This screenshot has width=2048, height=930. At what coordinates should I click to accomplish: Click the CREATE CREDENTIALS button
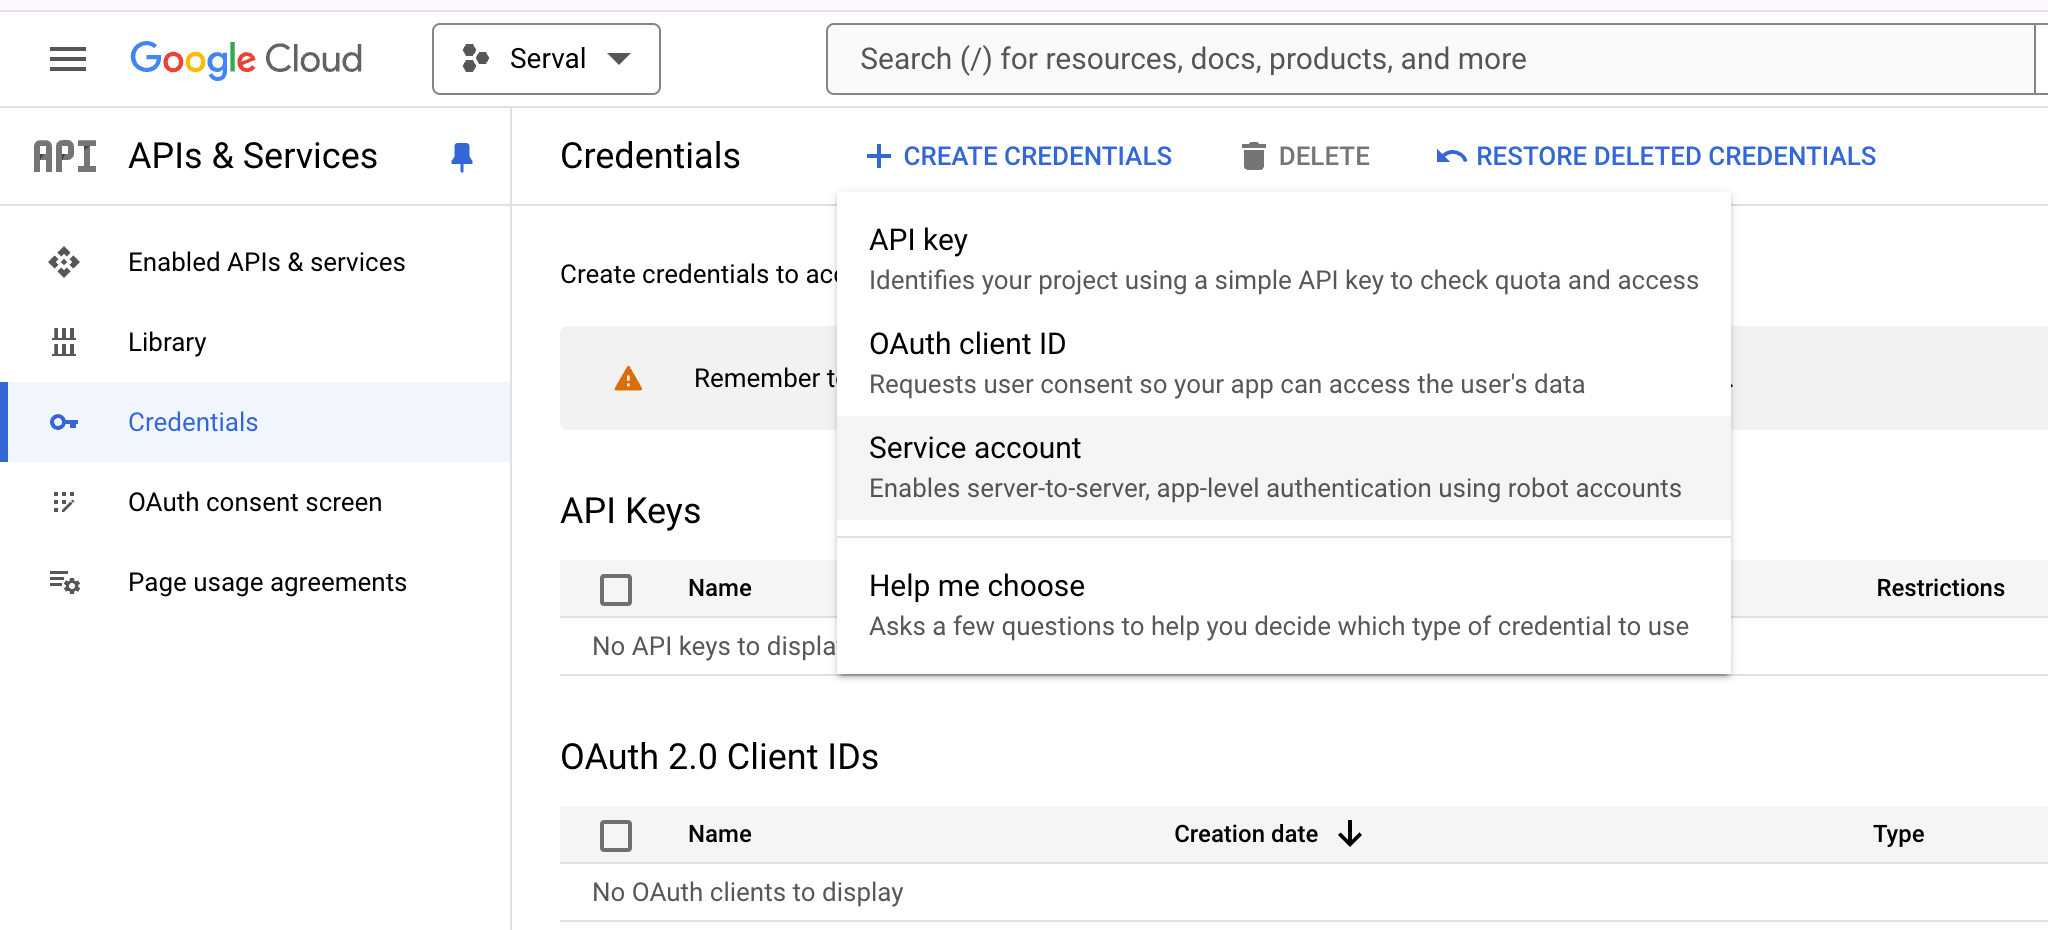[x=1019, y=156]
